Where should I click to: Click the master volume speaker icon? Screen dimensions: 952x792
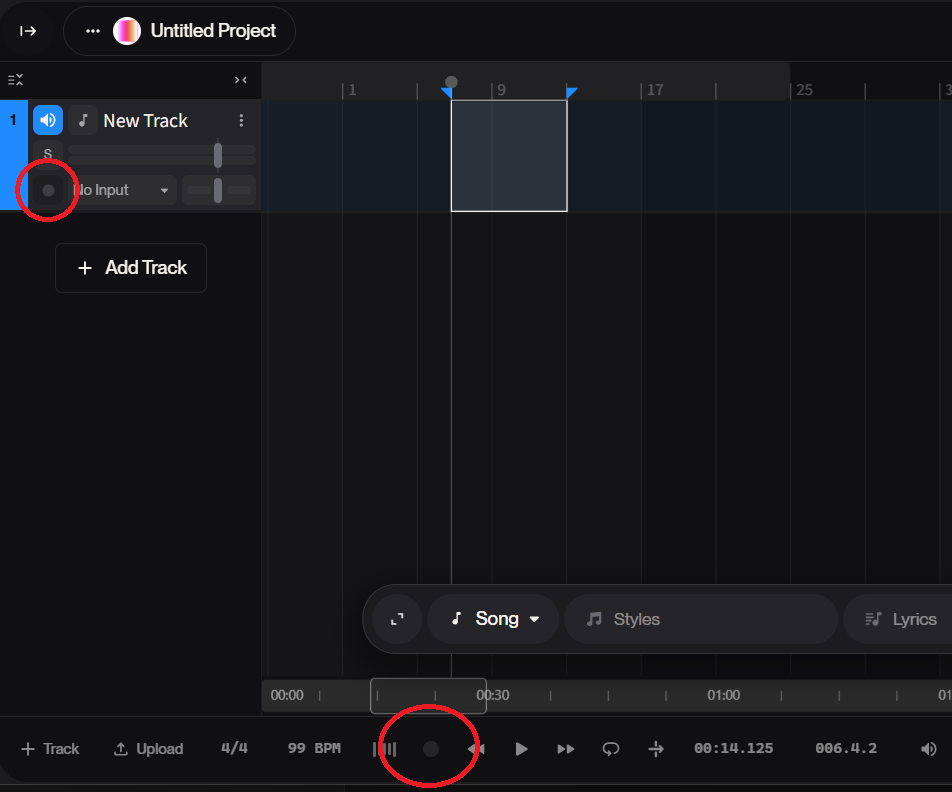tap(928, 749)
